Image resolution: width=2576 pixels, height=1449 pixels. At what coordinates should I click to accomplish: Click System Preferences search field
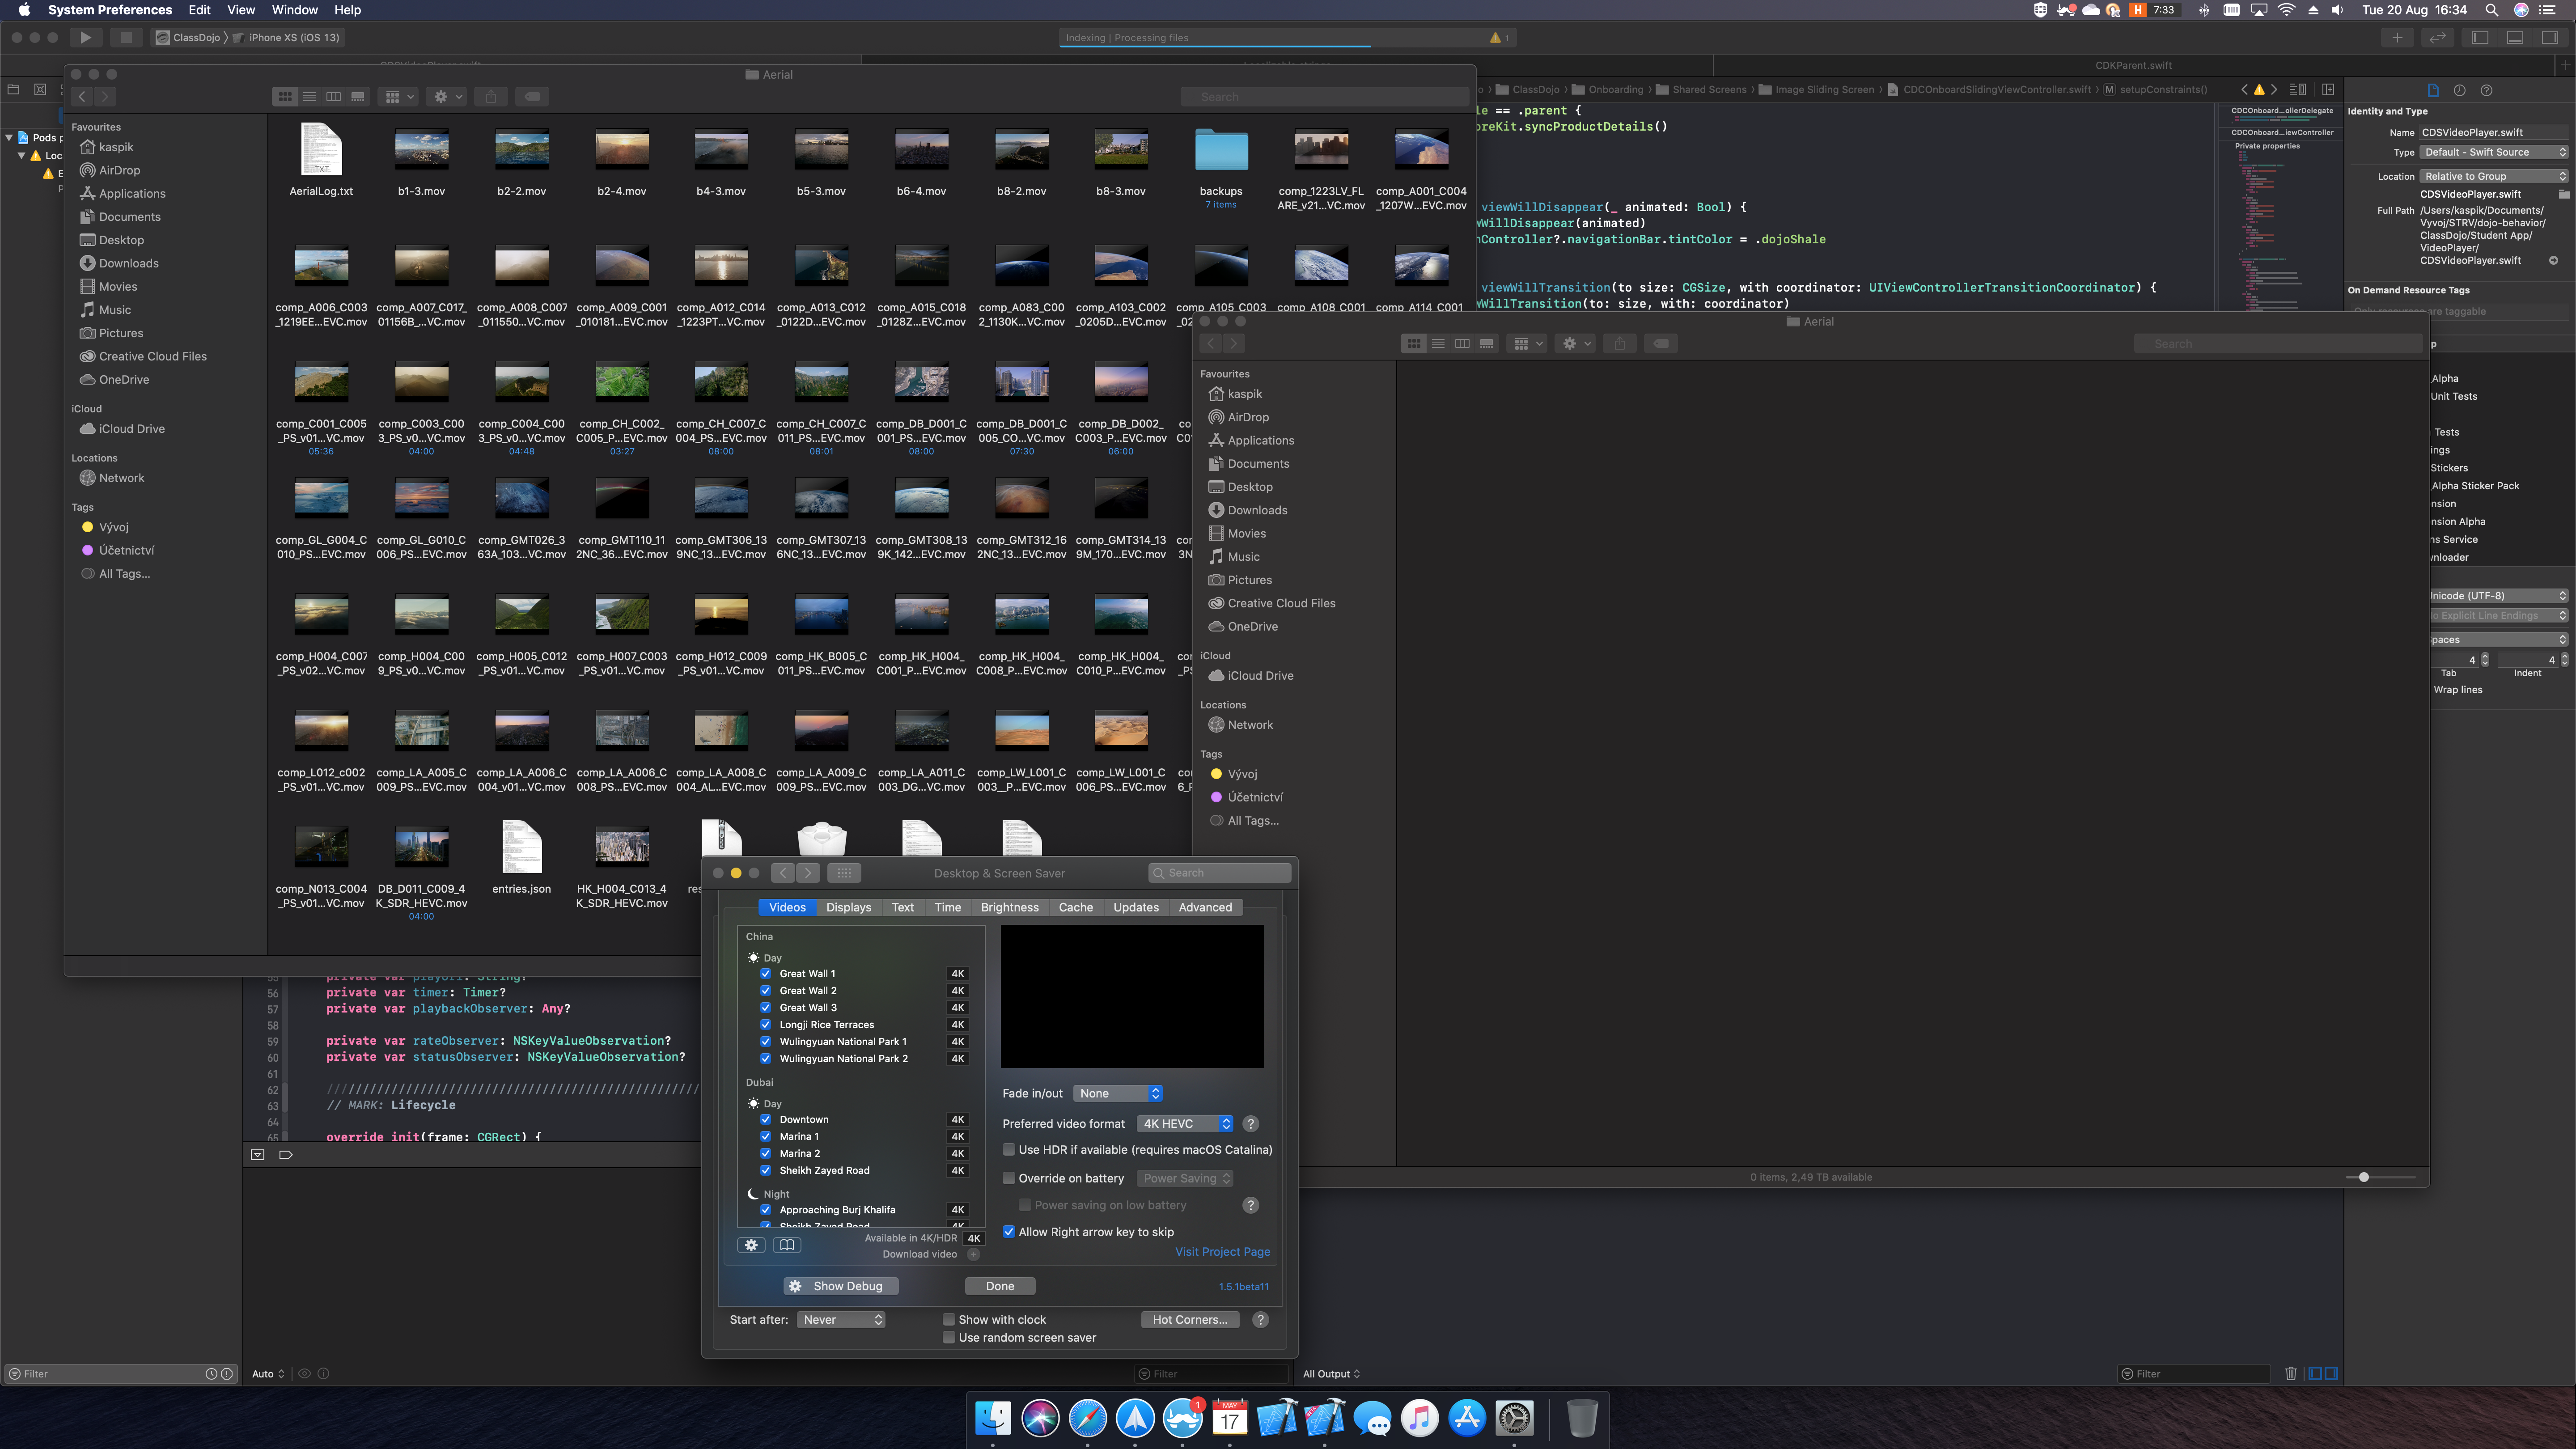pyautogui.click(x=1220, y=873)
